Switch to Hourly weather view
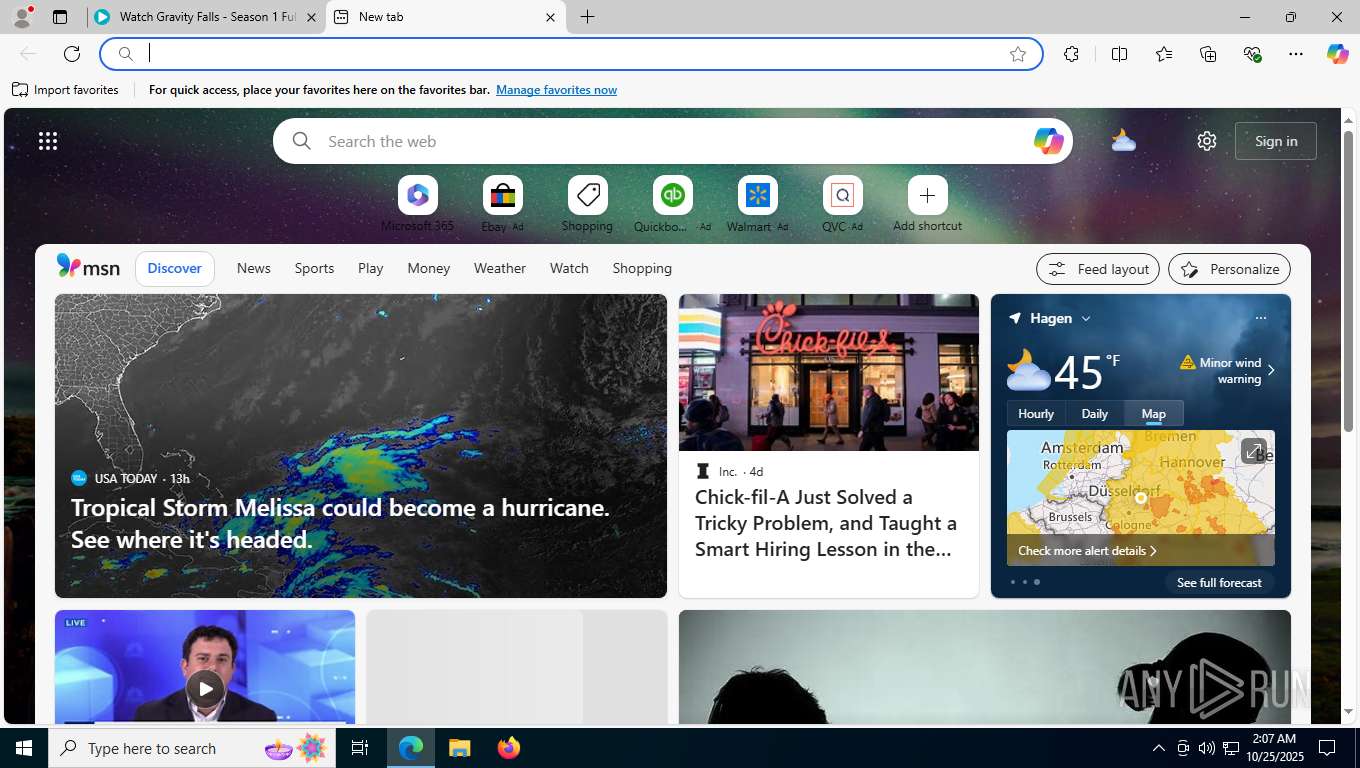 (x=1036, y=413)
